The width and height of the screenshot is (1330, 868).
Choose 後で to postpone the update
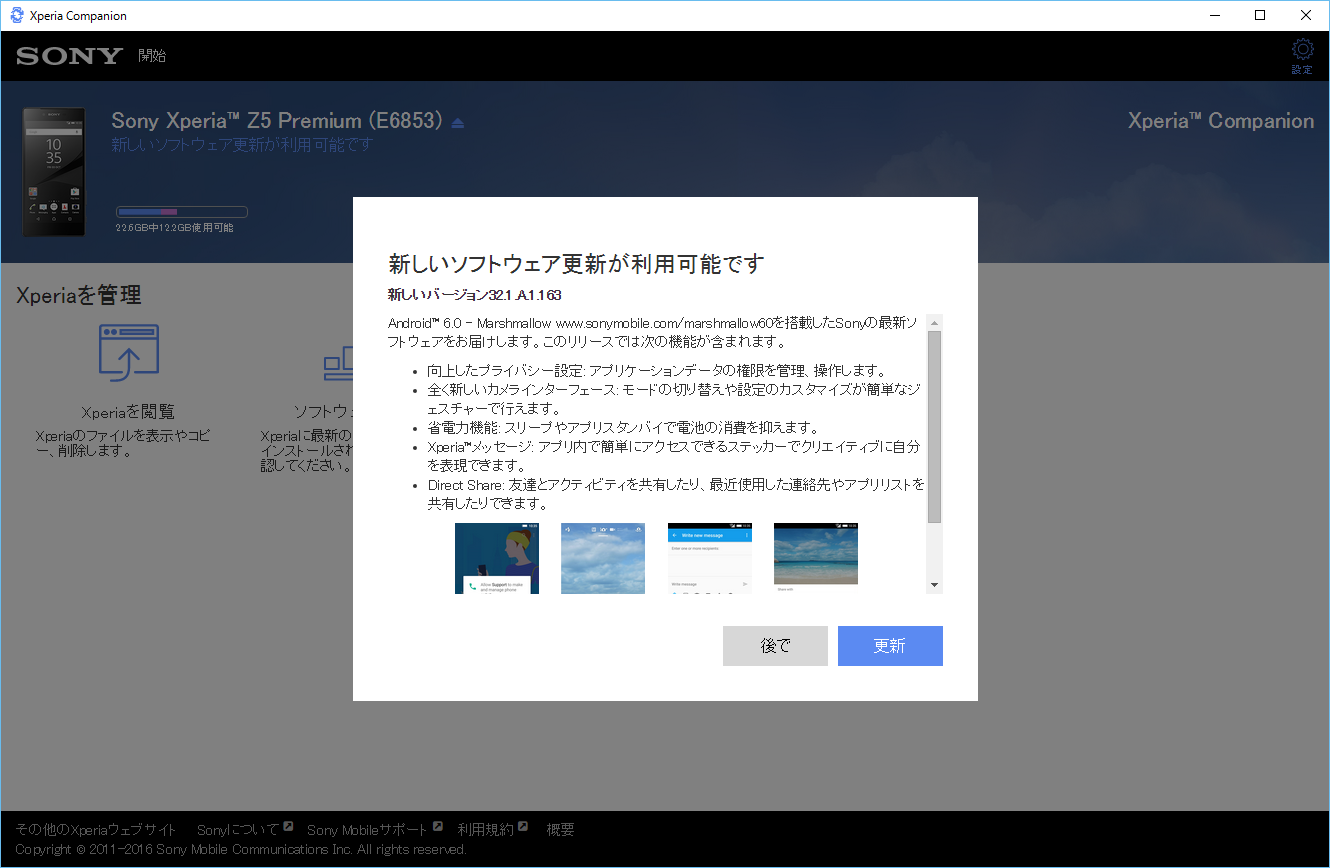(775, 646)
